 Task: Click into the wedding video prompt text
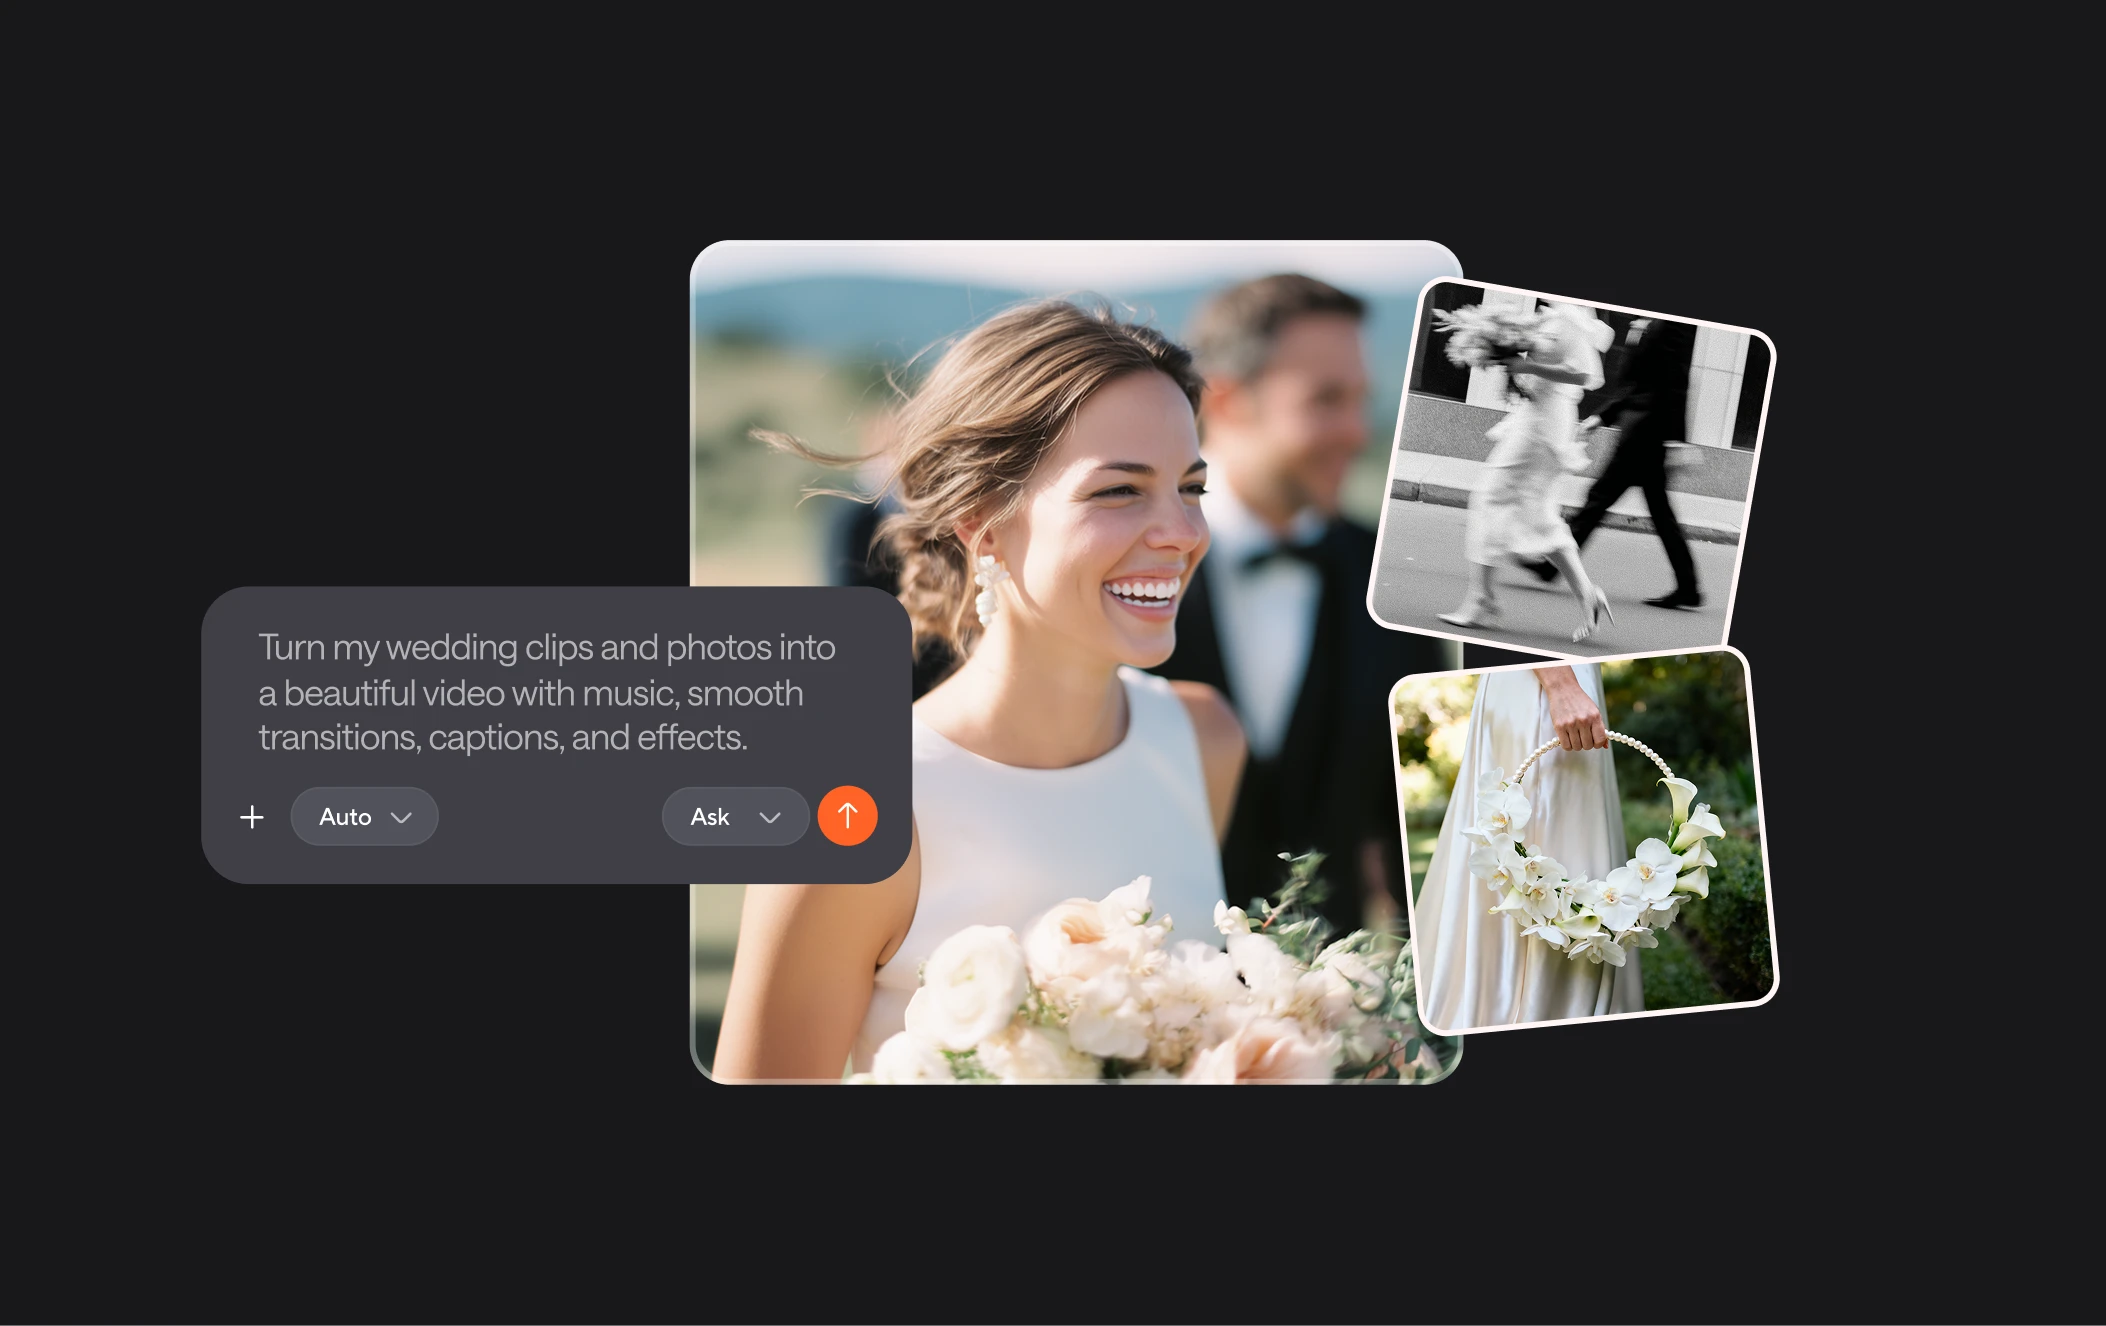(547, 692)
